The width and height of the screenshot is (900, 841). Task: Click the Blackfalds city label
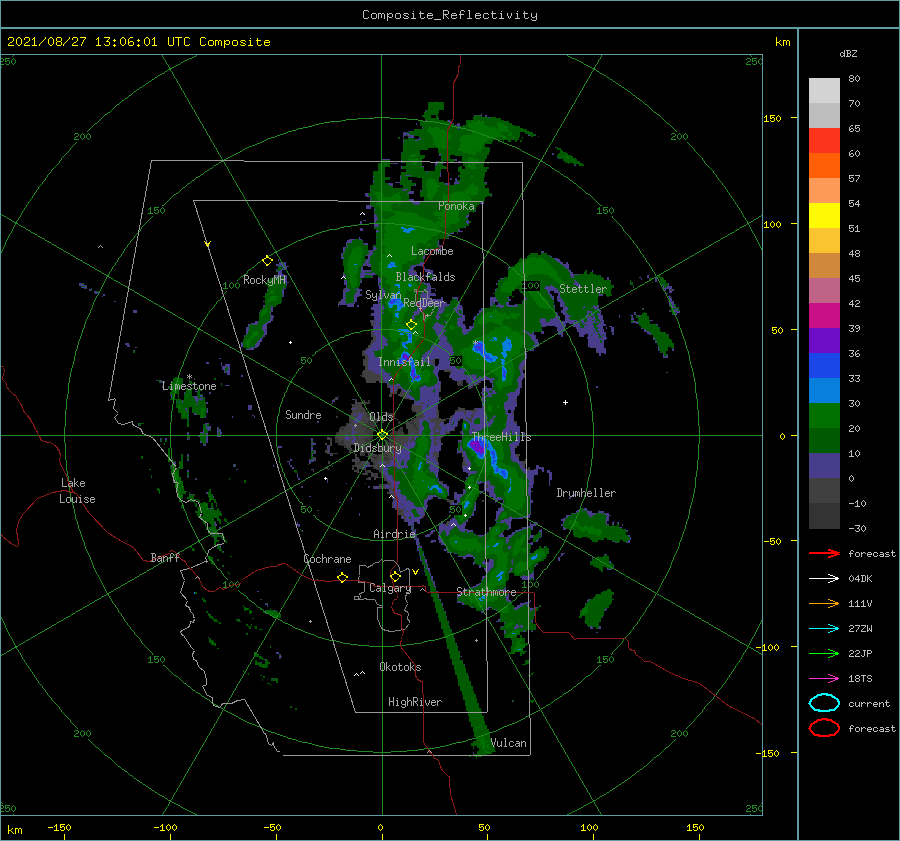pos(425,277)
